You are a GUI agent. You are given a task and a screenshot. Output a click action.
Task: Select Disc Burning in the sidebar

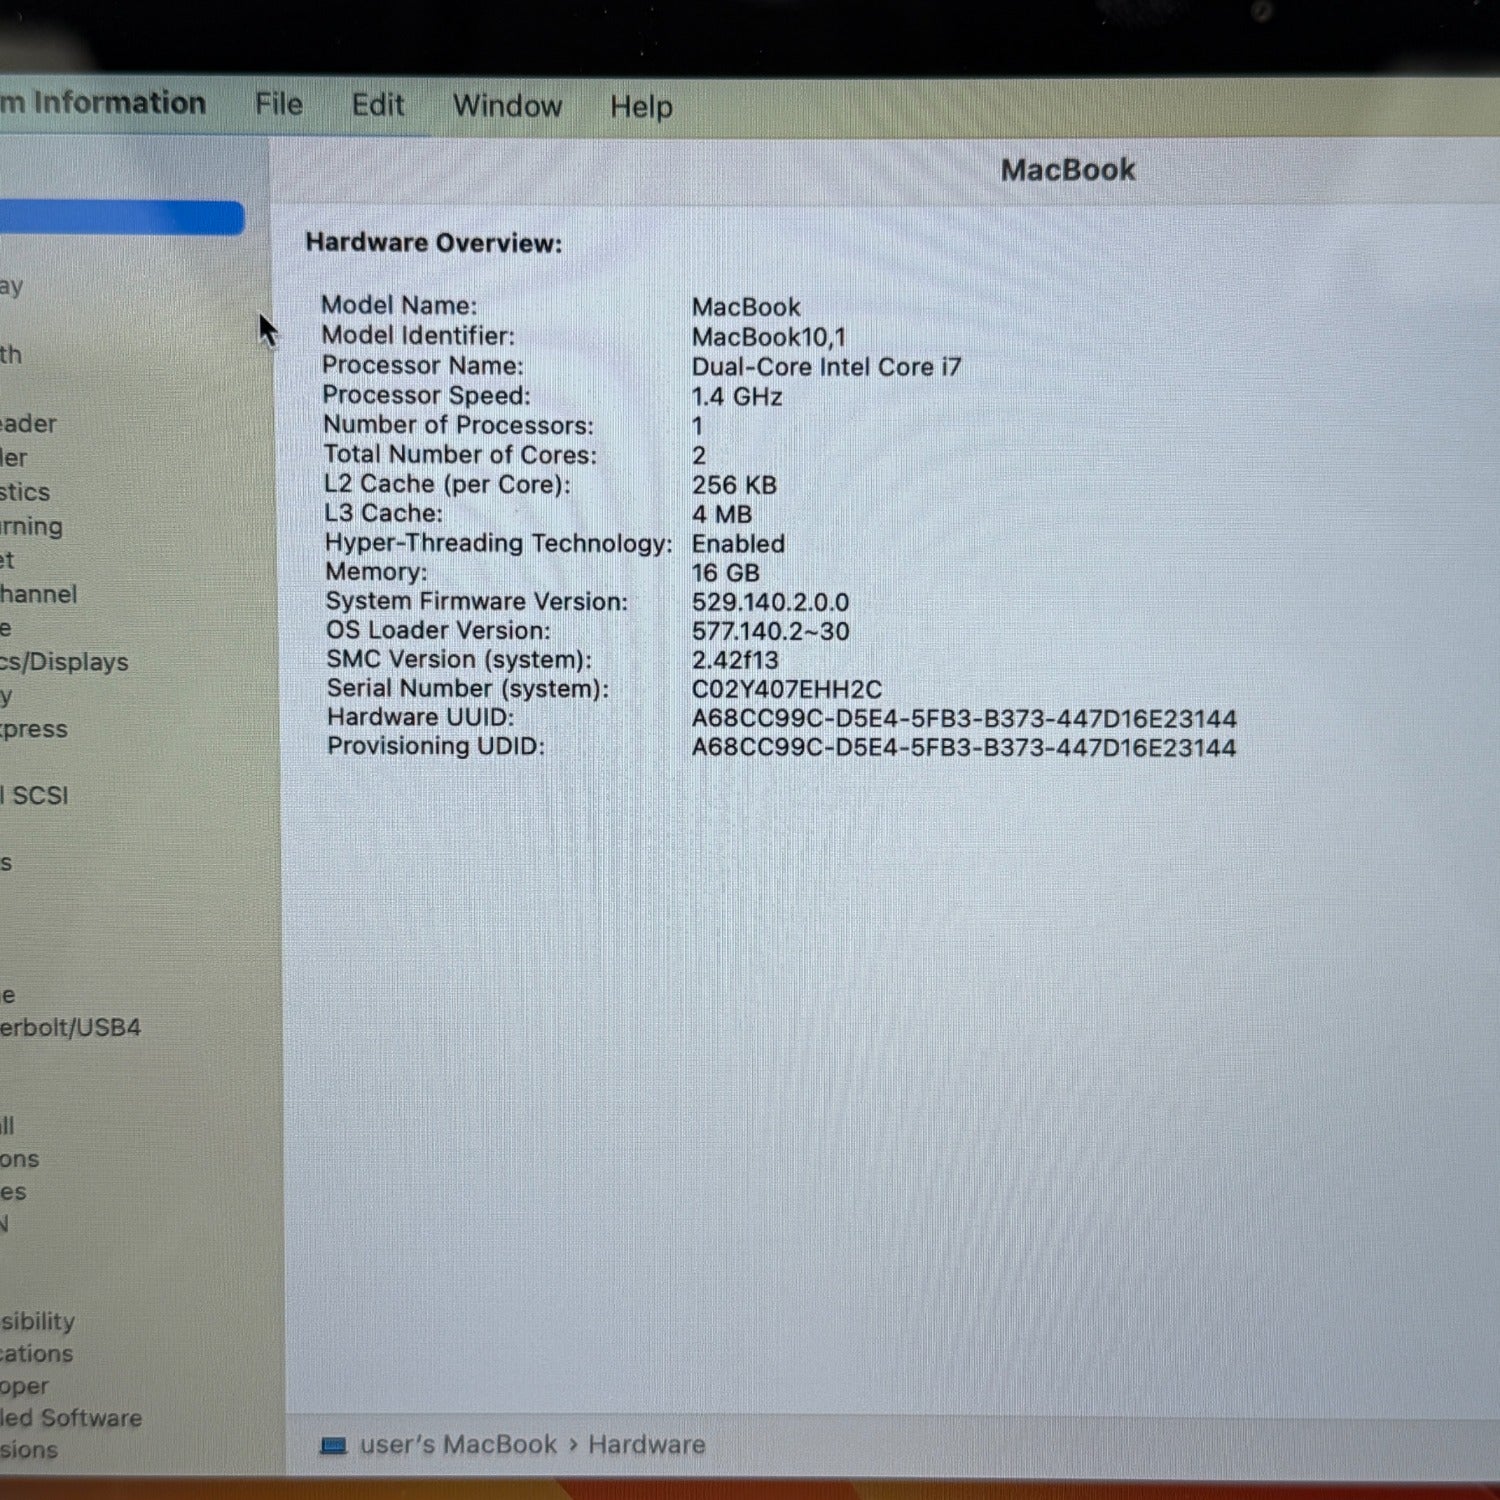click(x=31, y=526)
